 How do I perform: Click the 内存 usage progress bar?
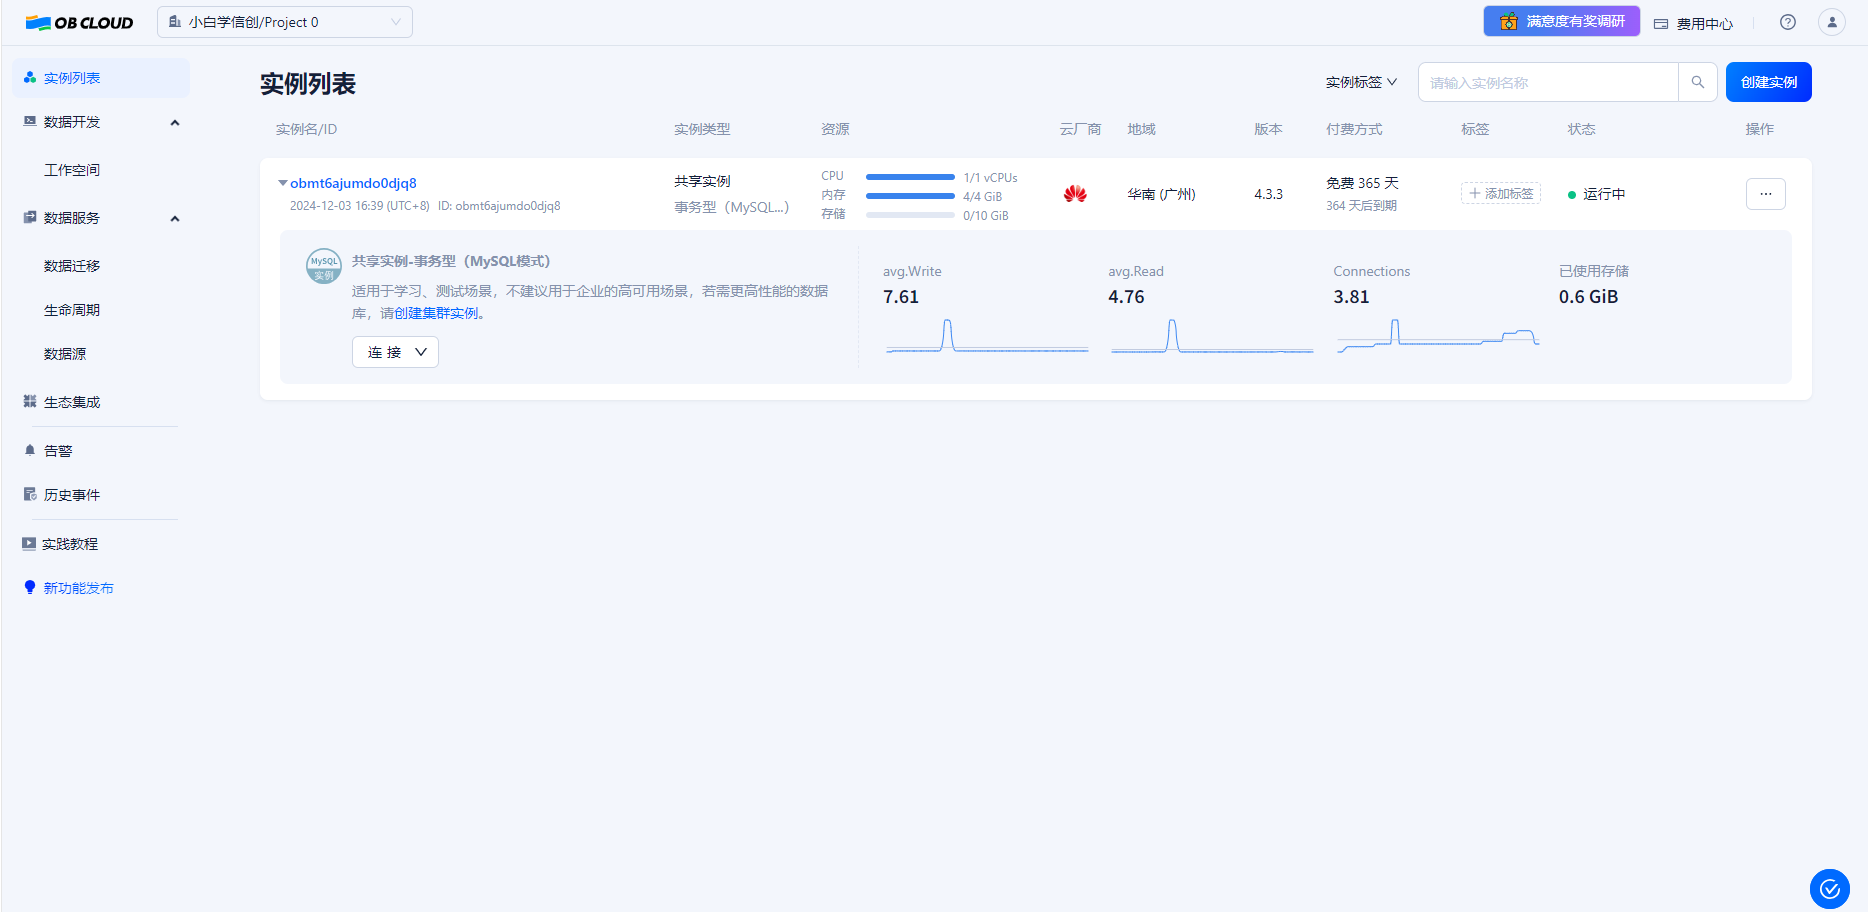[910, 196]
